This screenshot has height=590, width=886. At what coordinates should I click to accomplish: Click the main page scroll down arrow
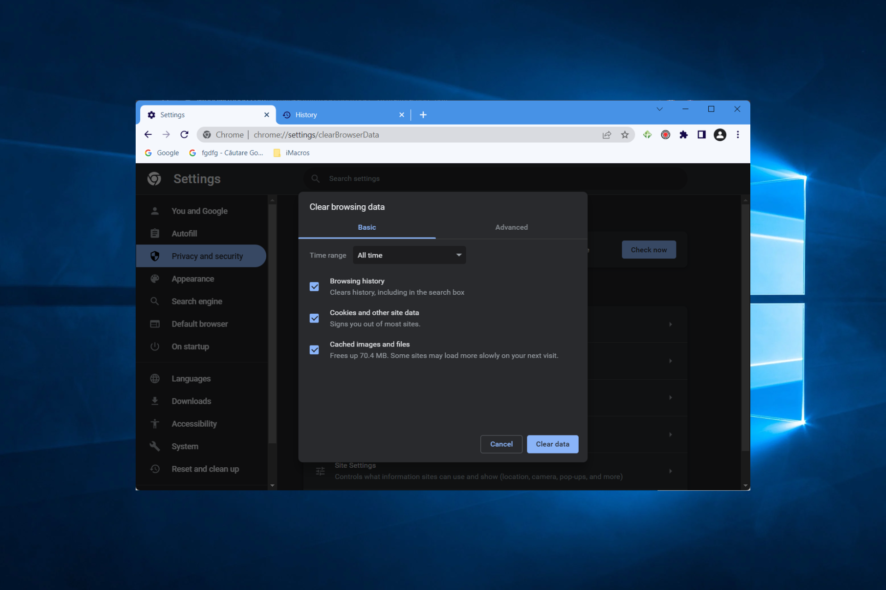coord(745,485)
